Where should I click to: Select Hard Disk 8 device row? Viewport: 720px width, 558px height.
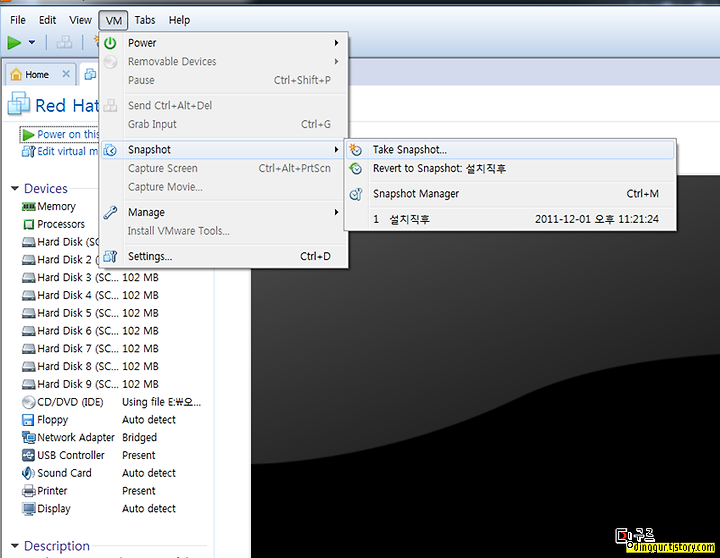click(x=90, y=366)
